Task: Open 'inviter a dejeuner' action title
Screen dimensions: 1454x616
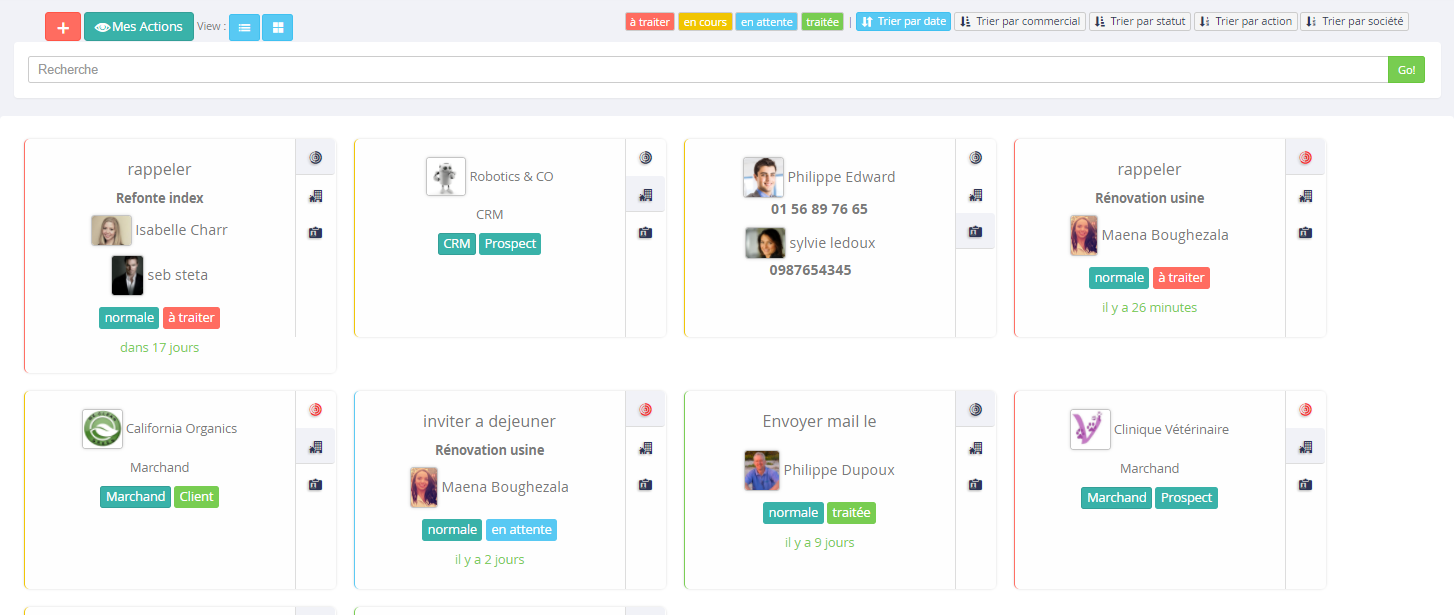Action: coord(489,421)
